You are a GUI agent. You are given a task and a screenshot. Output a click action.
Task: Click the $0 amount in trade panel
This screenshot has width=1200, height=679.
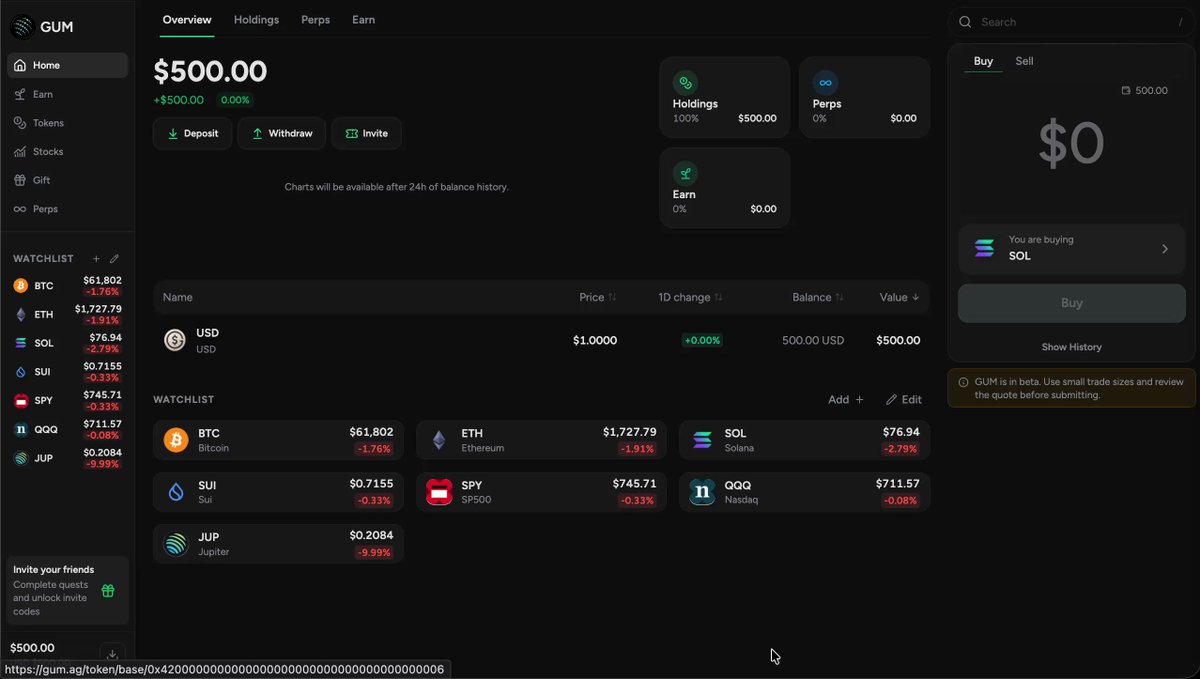click(1071, 144)
